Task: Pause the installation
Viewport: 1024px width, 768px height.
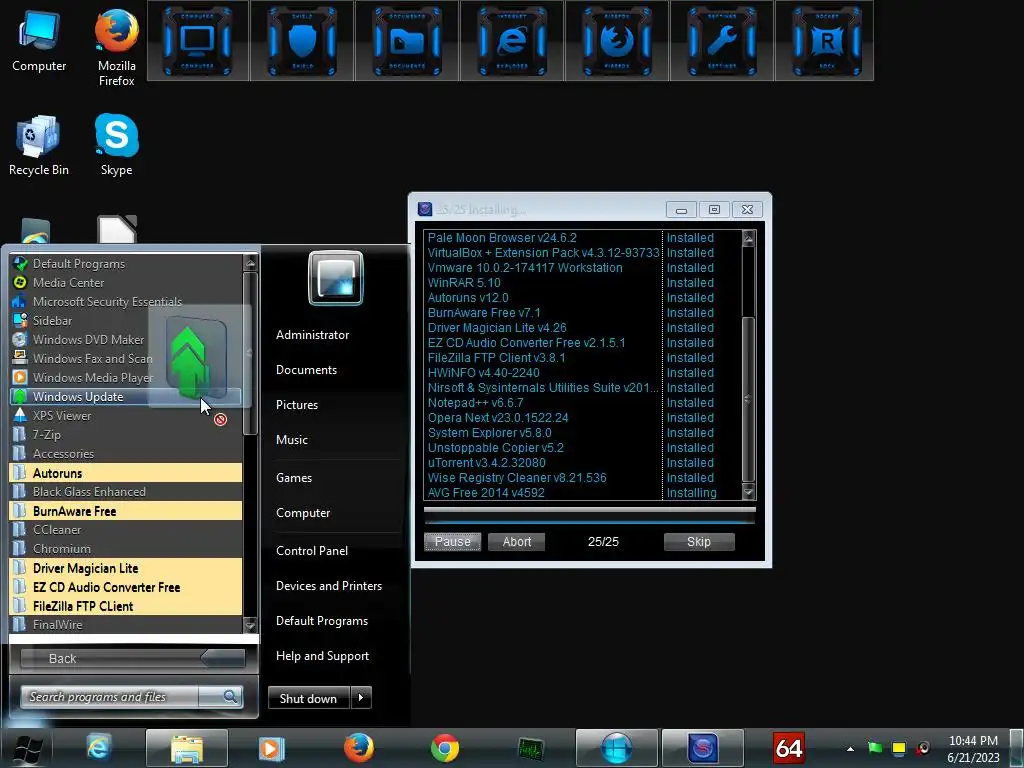Action: click(x=453, y=541)
